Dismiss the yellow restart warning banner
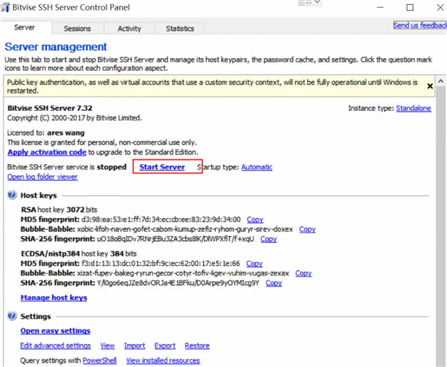447x367 pixels. point(430,86)
